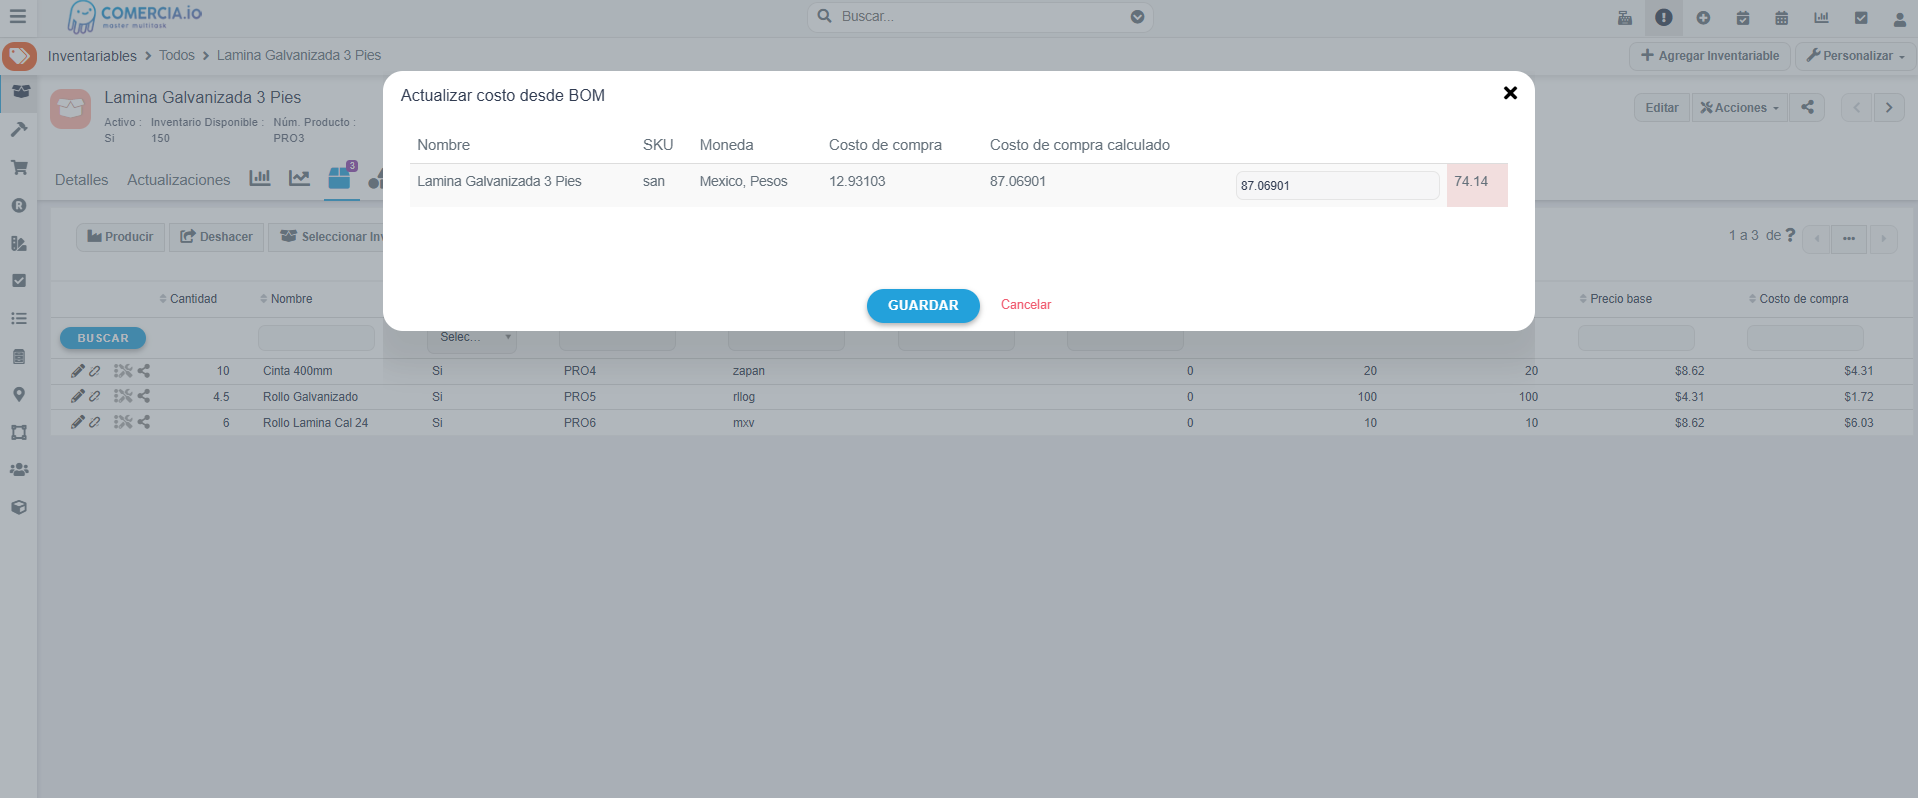The width and height of the screenshot is (1918, 798).
Task: Go to previous record arrow
Action: tap(1857, 107)
